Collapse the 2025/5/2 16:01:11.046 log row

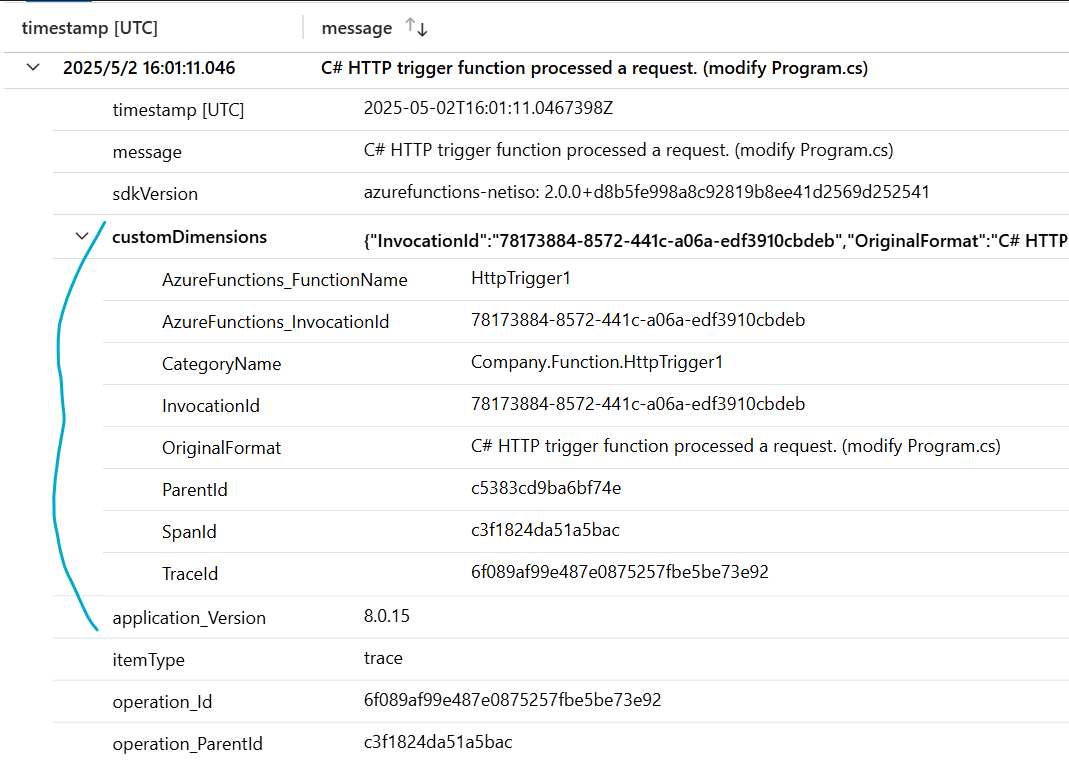34,68
